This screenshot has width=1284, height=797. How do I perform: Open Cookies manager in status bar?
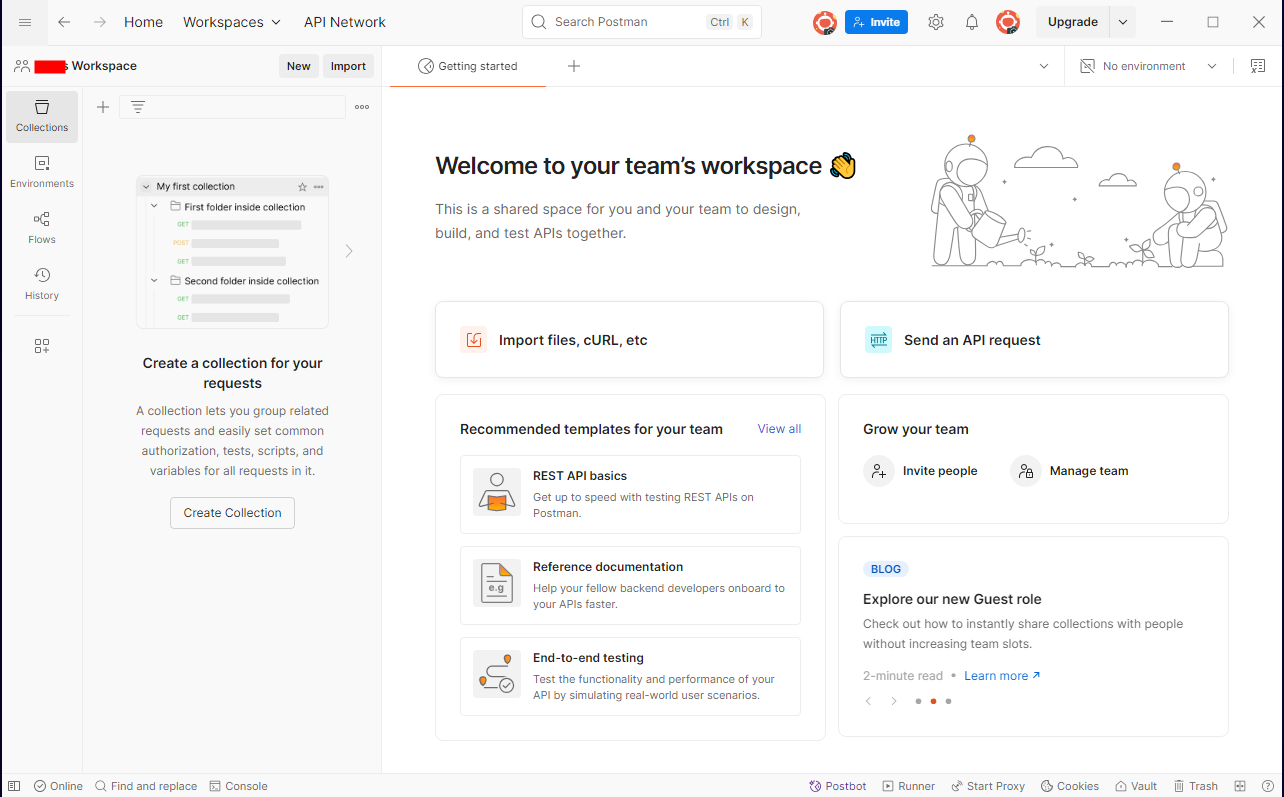(x=1070, y=786)
